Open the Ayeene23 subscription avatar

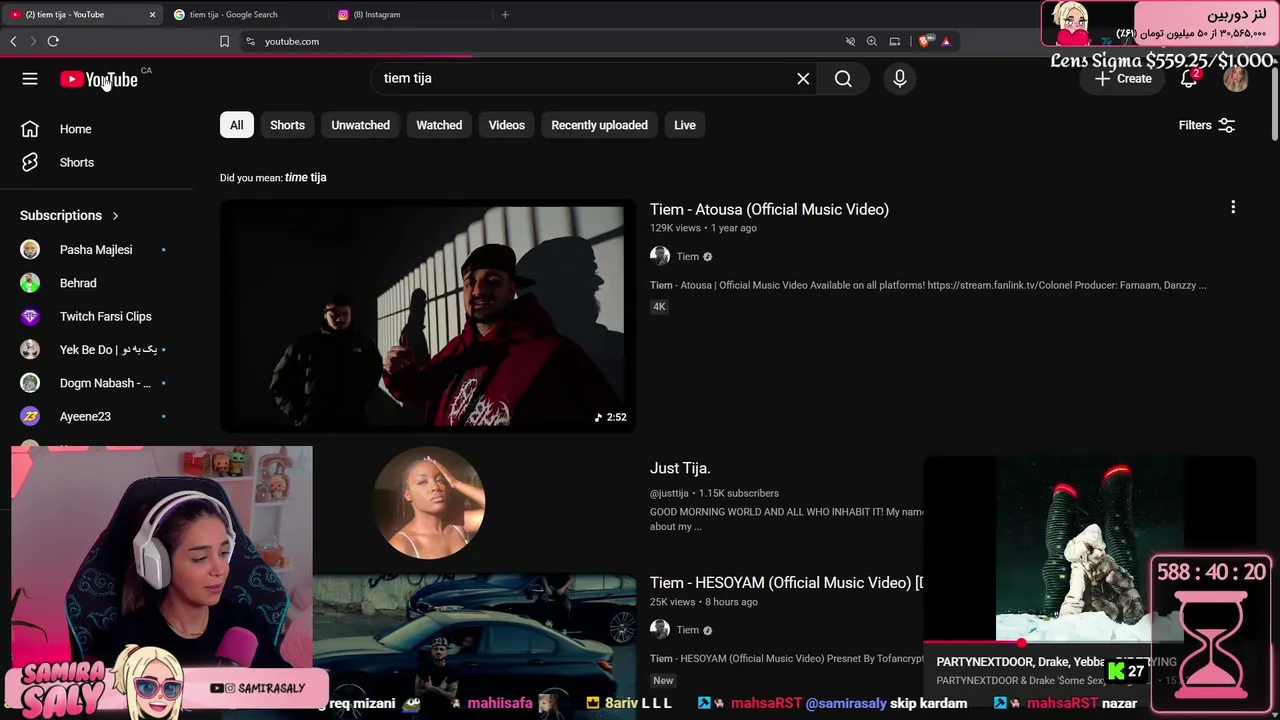pyautogui.click(x=30, y=416)
